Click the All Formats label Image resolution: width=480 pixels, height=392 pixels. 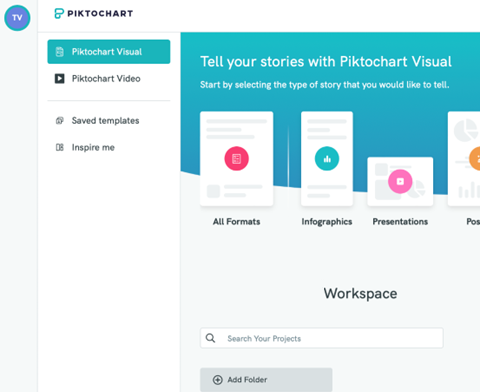pyautogui.click(x=237, y=222)
